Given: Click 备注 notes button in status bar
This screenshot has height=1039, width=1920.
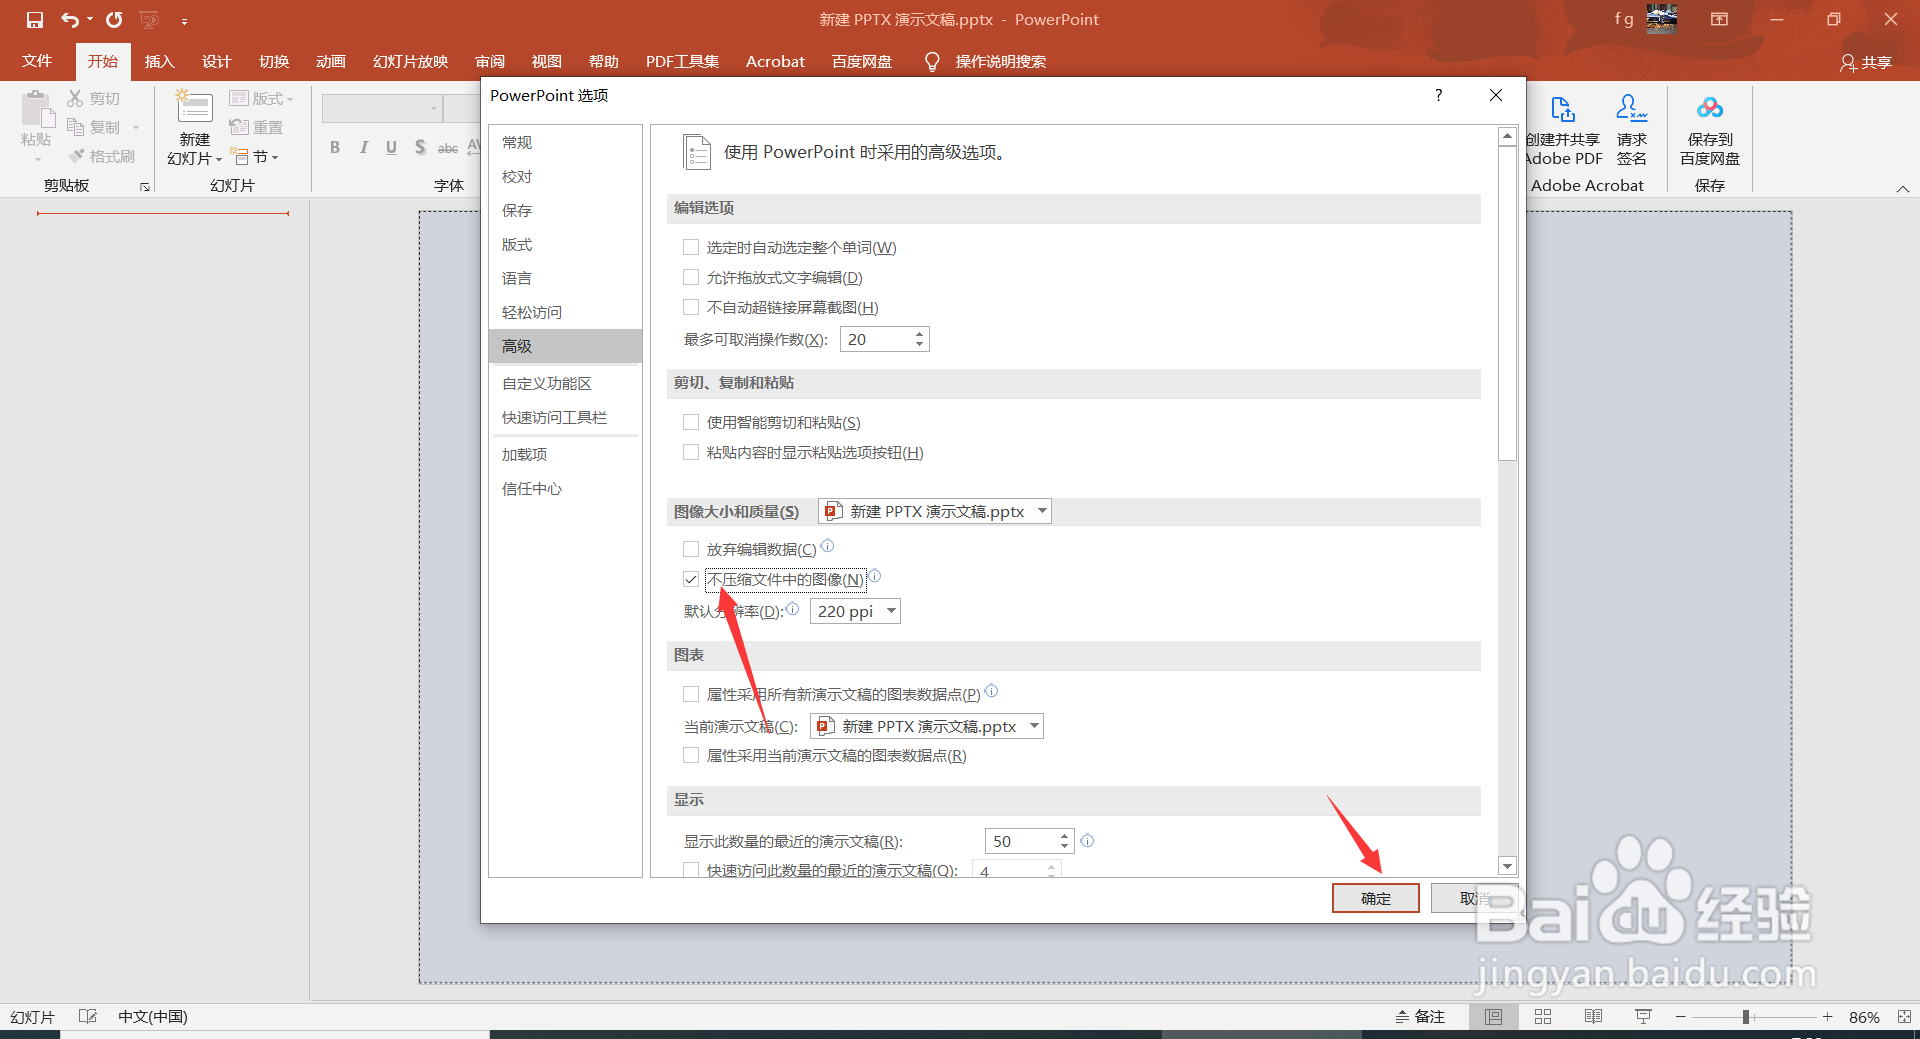Looking at the screenshot, I should 1420,1017.
